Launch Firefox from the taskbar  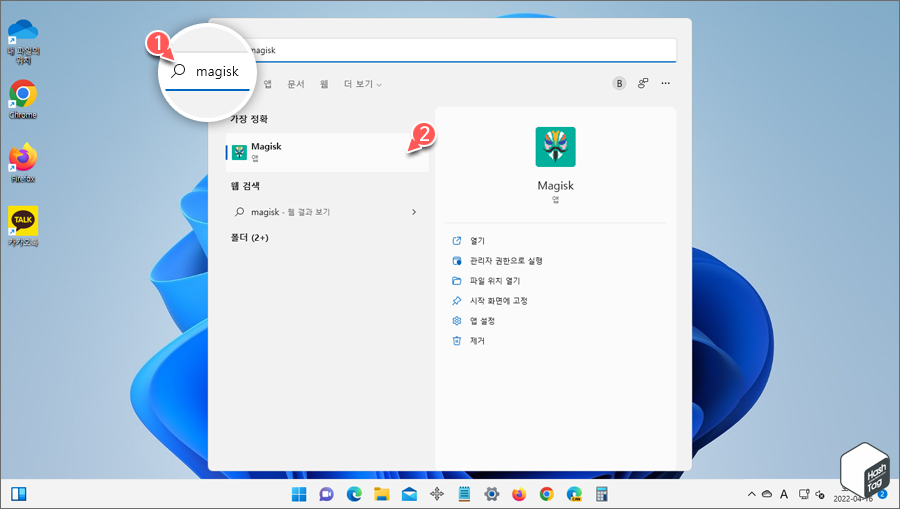click(519, 494)
